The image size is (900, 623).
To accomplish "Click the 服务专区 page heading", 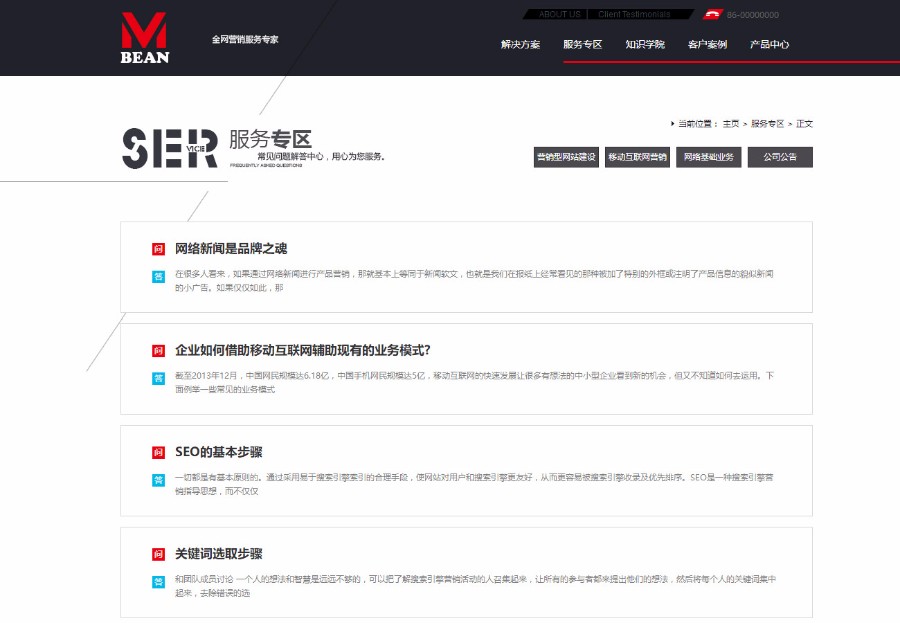I will (270, 139).
